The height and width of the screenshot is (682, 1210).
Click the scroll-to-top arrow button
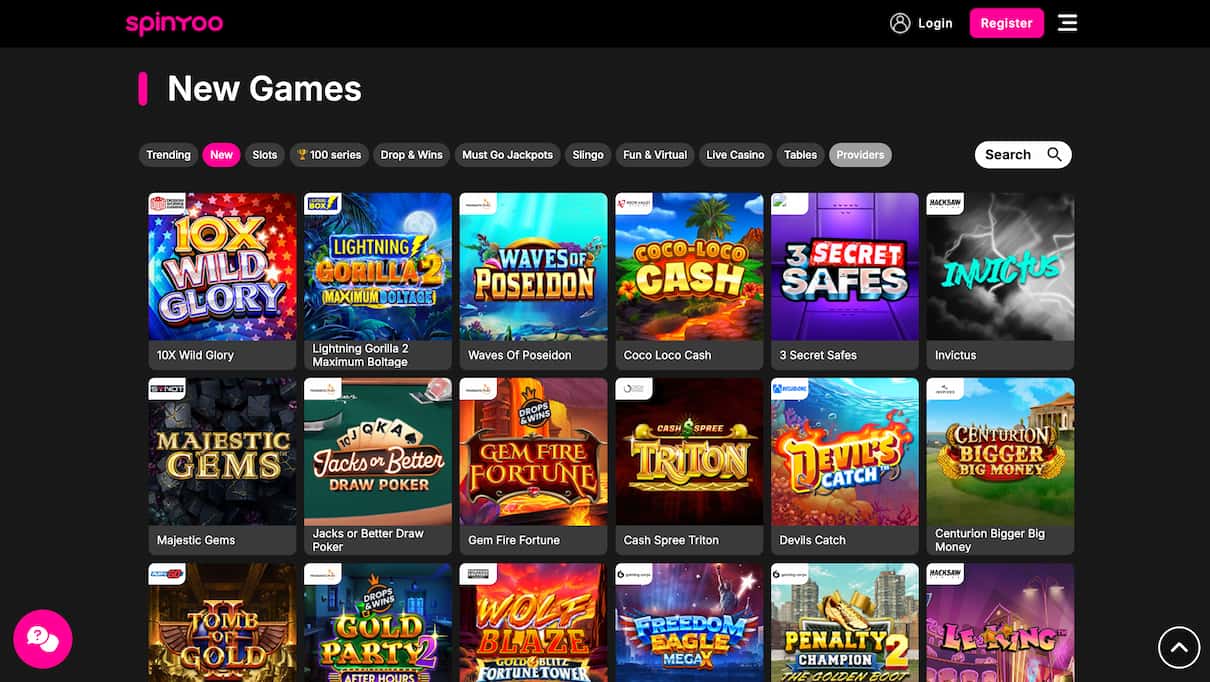(x=1179, y=647)
